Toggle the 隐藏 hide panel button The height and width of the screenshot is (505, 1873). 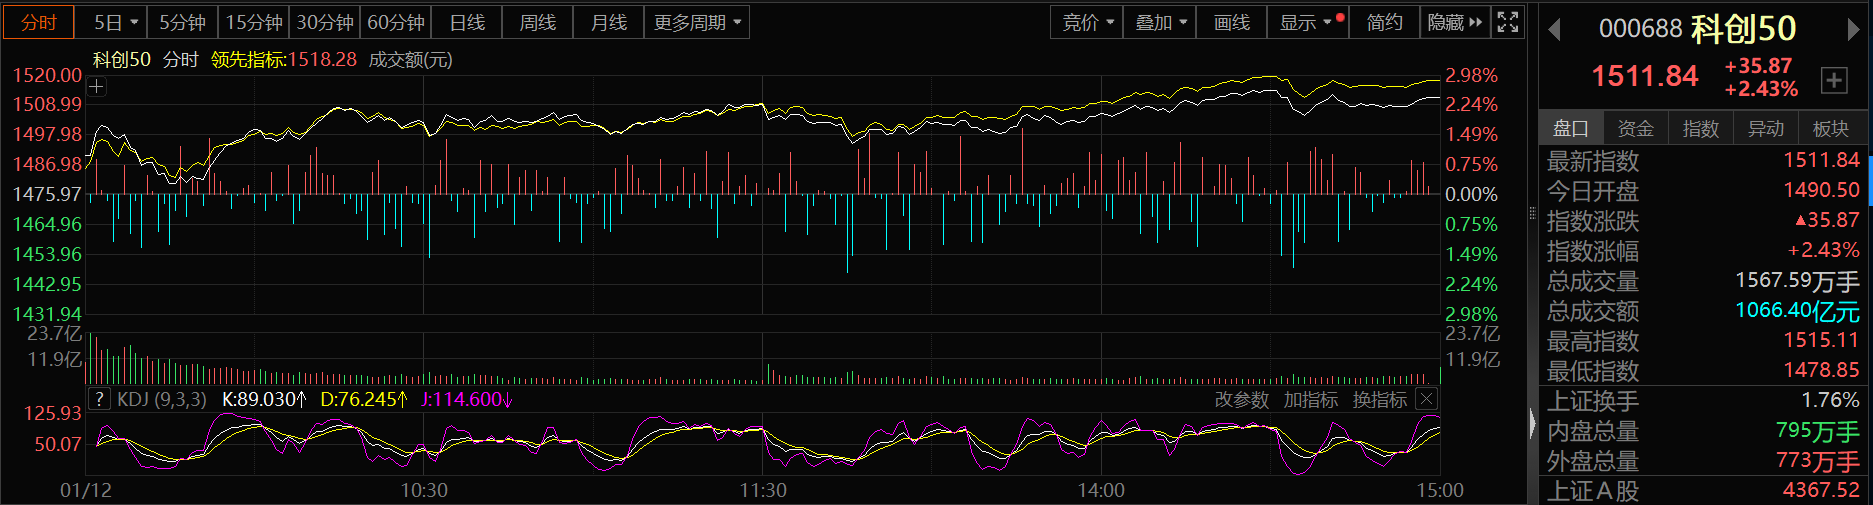(1454, 22)
